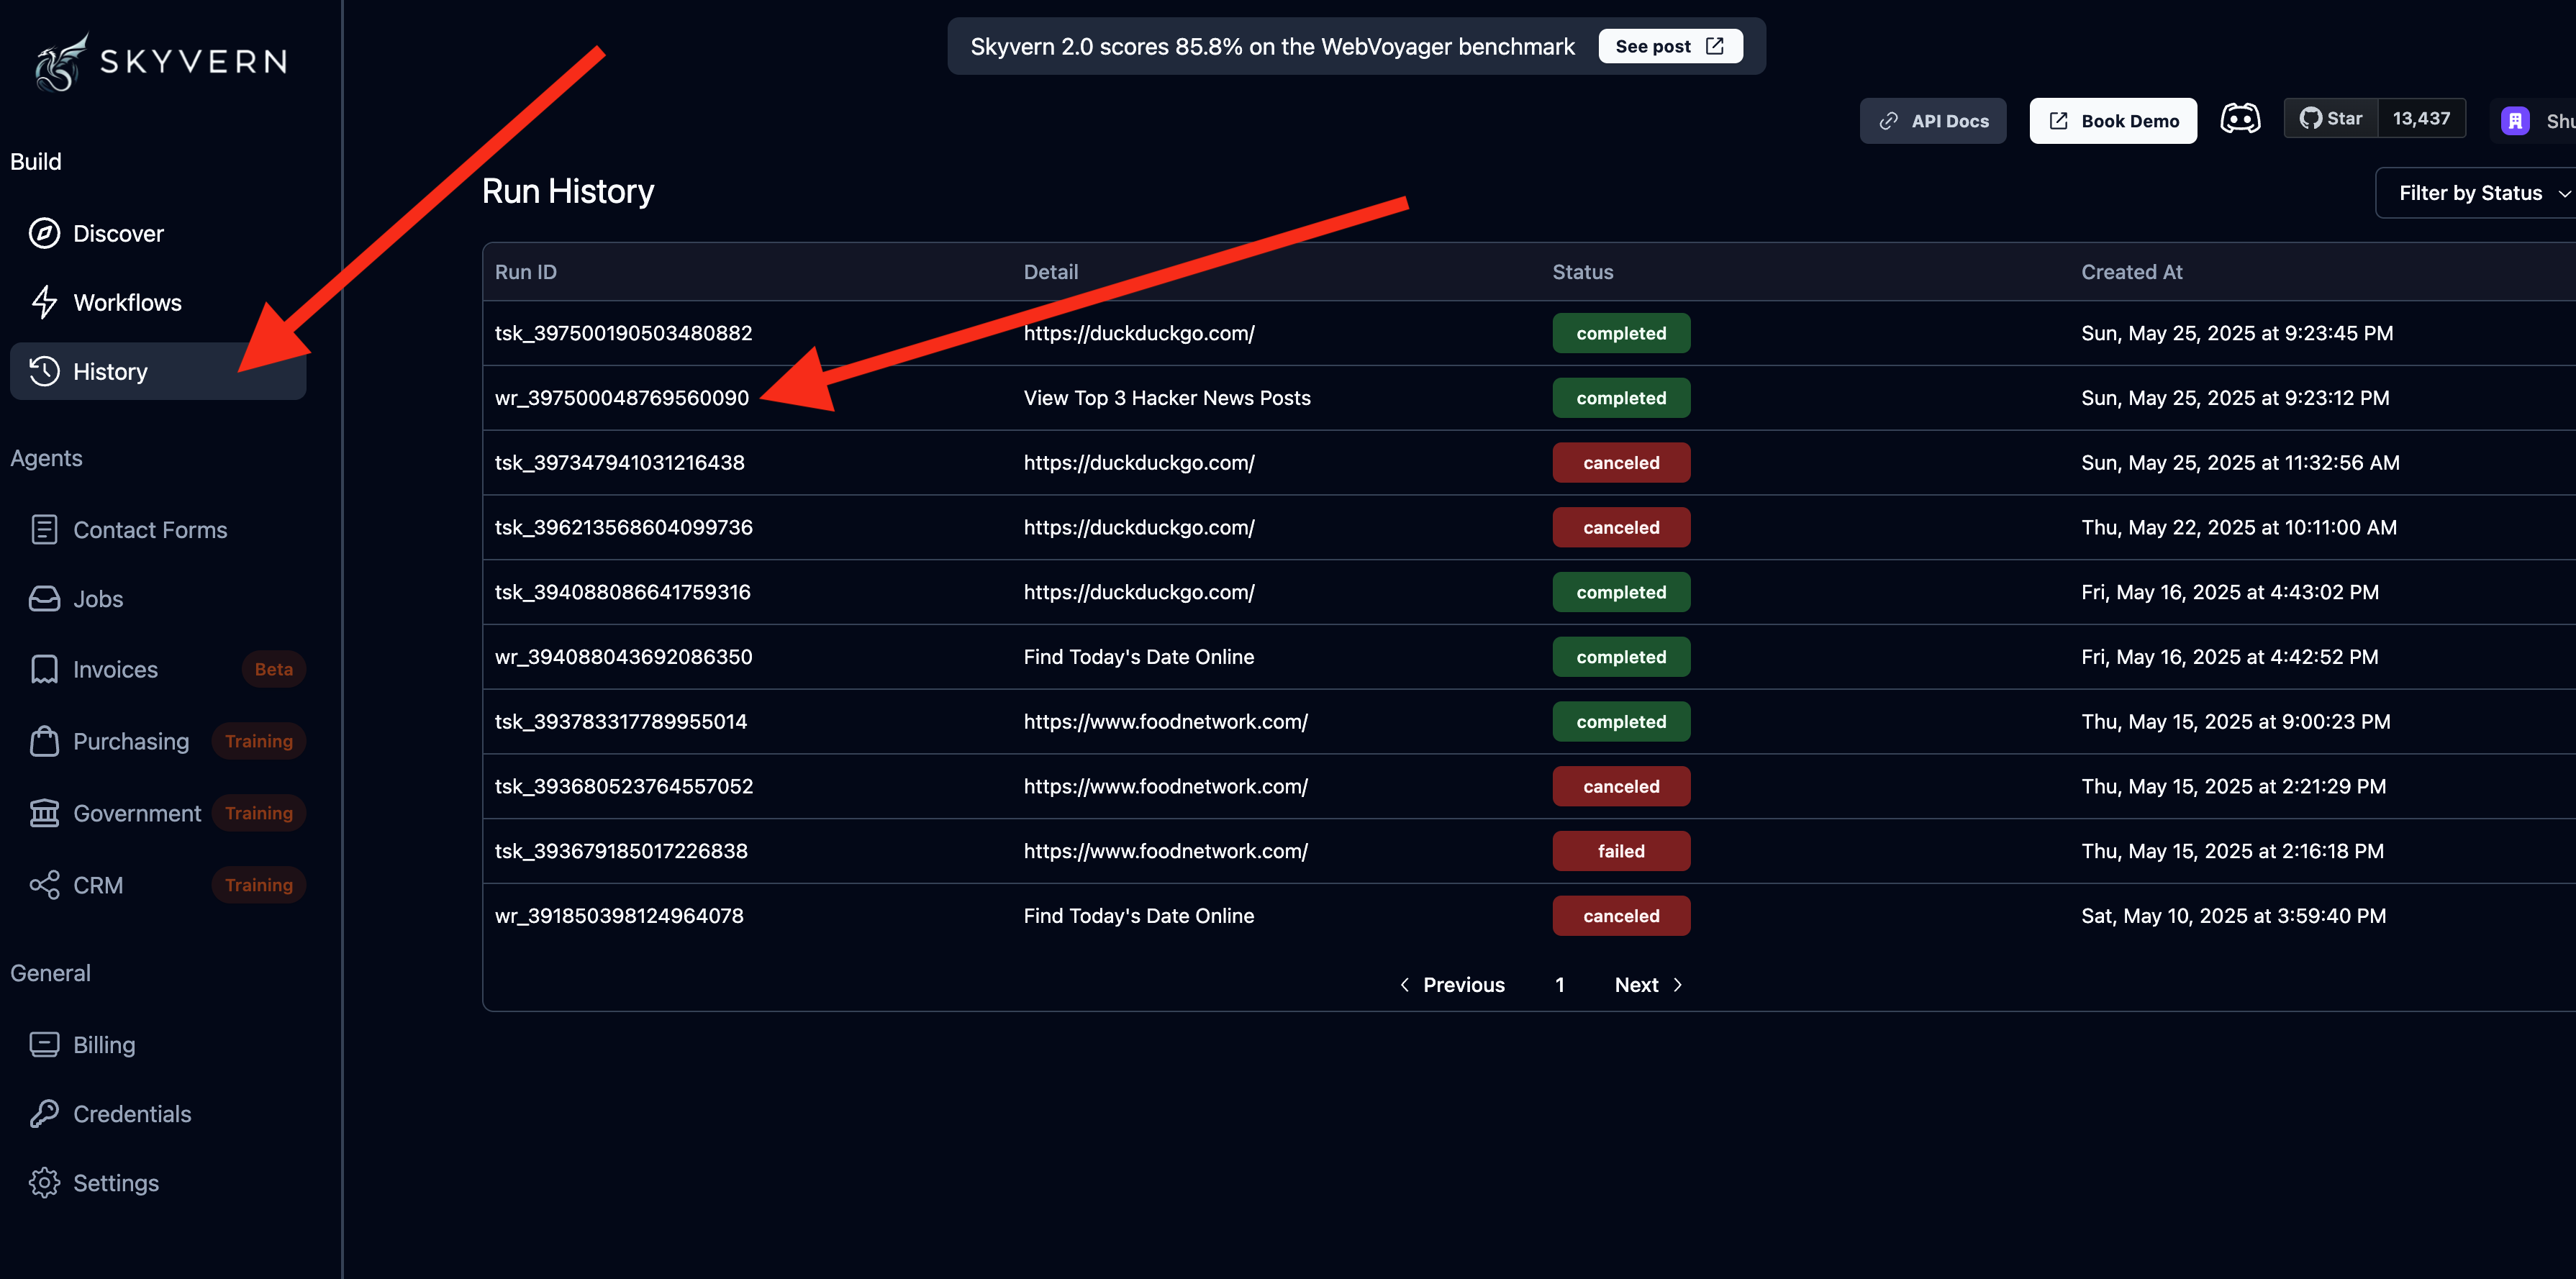The width and height of the screenshot is (2576, 1279).
Task: Open Contact Forms agent
Action: (x=150, y=530)
